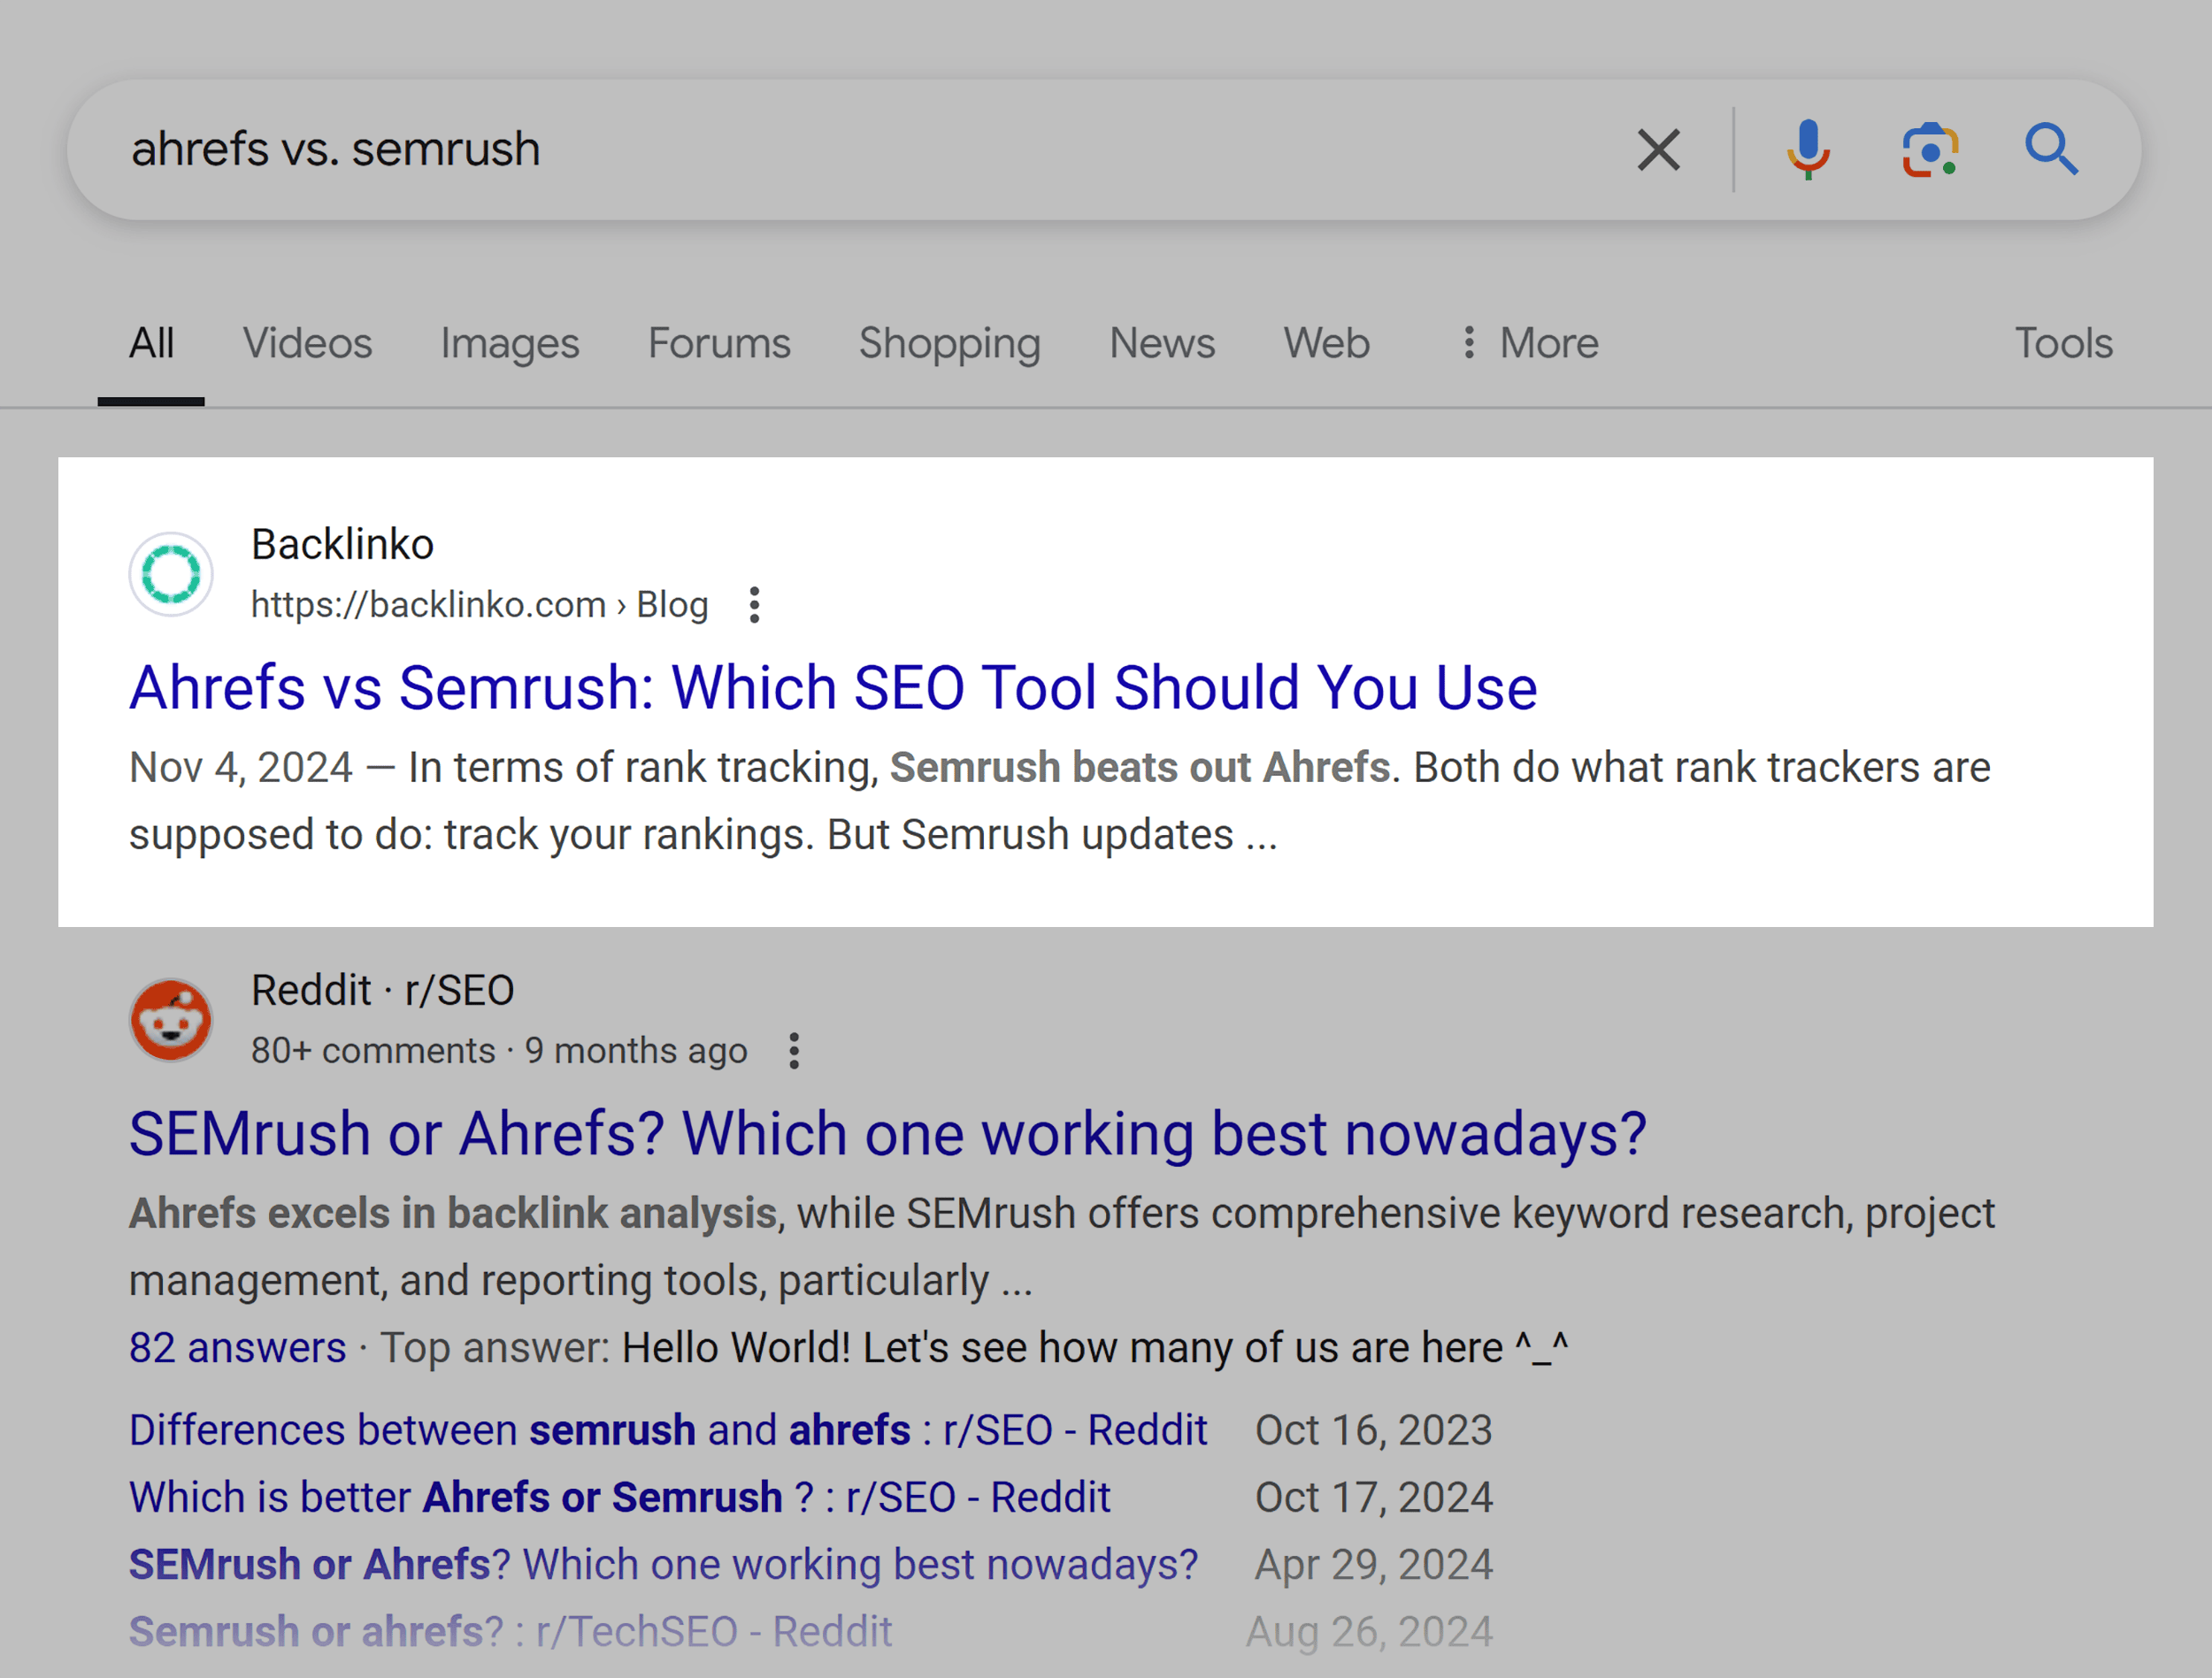
Task: Open Semrush or ahrefs? r/TechSEO link
Action: 510,1632
